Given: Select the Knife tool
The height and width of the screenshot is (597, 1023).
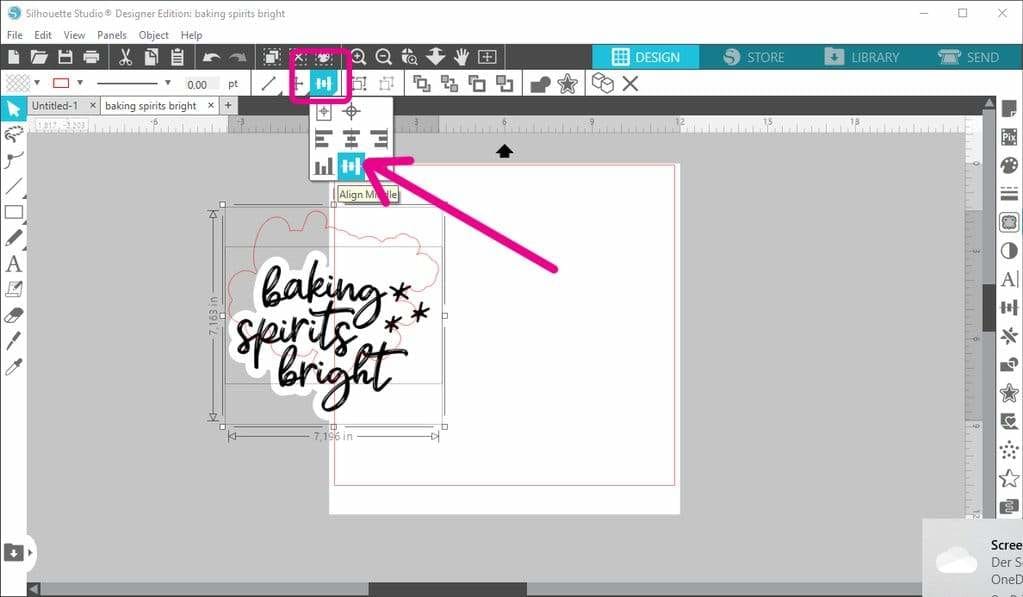Looking at the screenshot, I should click(14, 341).
